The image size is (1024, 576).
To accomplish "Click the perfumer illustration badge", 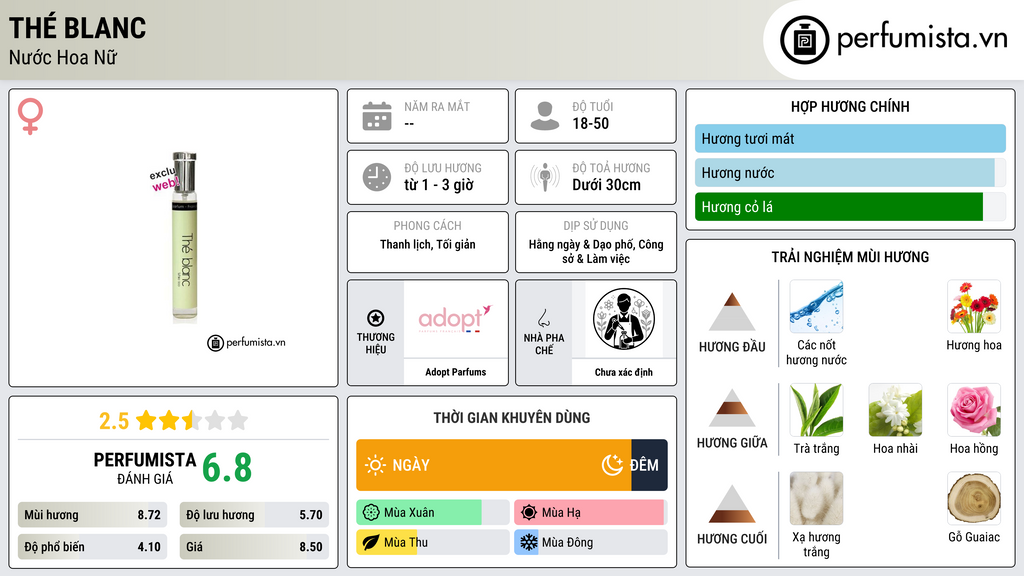I will tap(624, 319).
